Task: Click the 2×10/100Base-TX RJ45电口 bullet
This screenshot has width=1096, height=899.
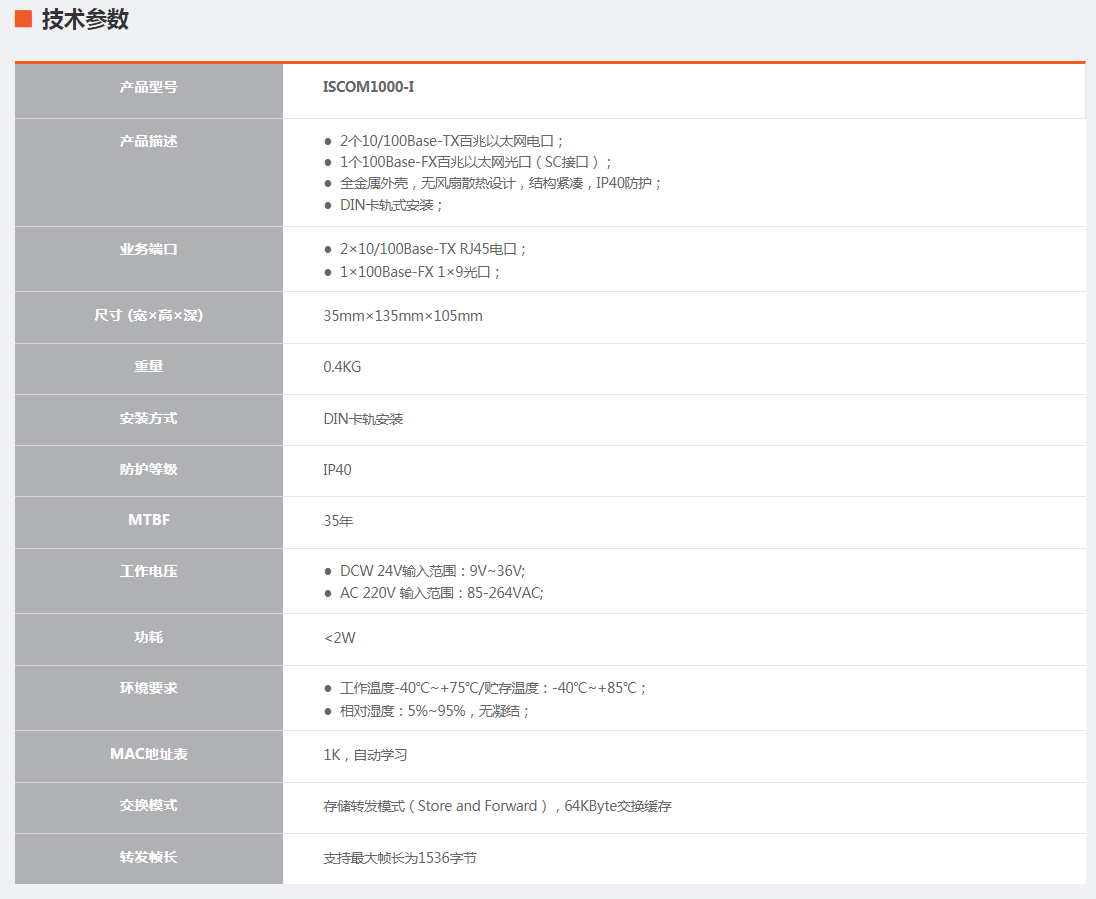Action: [x=432, y=249]
